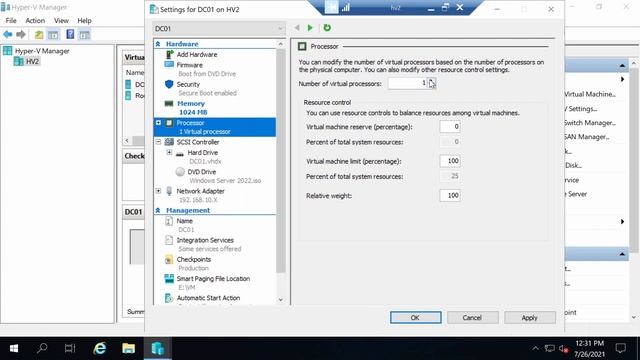
Task: Collapse the SCSI Controller node
Action: point(158,142)
